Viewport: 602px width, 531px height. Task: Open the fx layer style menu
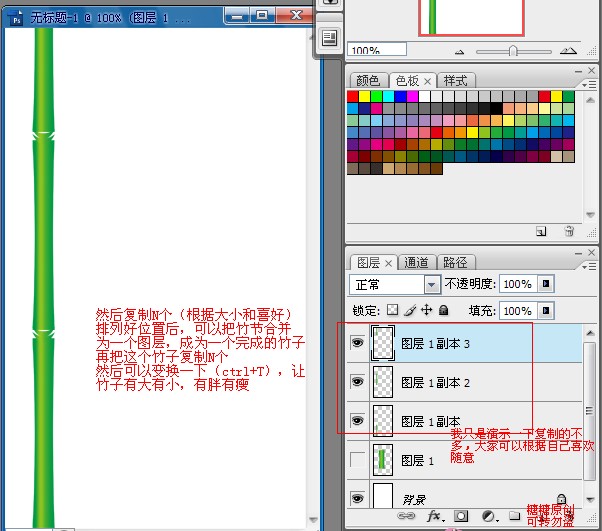tap(435, 516)
